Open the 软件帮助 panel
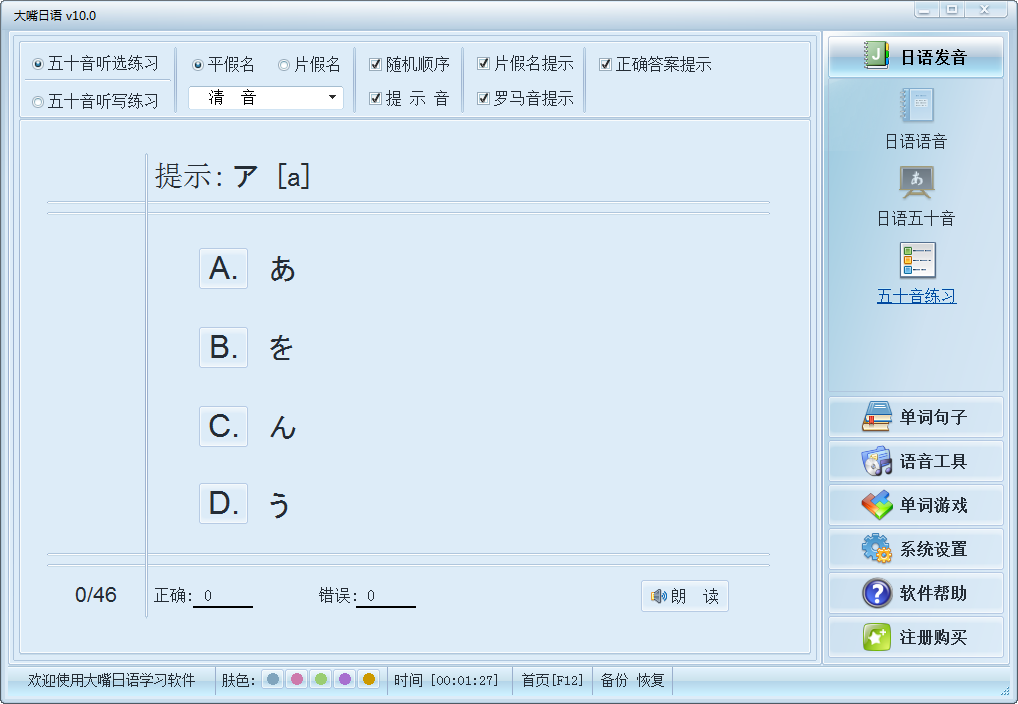Image resolution: width=1018 pixels, height=704 pixels. [x=915, y=594]
